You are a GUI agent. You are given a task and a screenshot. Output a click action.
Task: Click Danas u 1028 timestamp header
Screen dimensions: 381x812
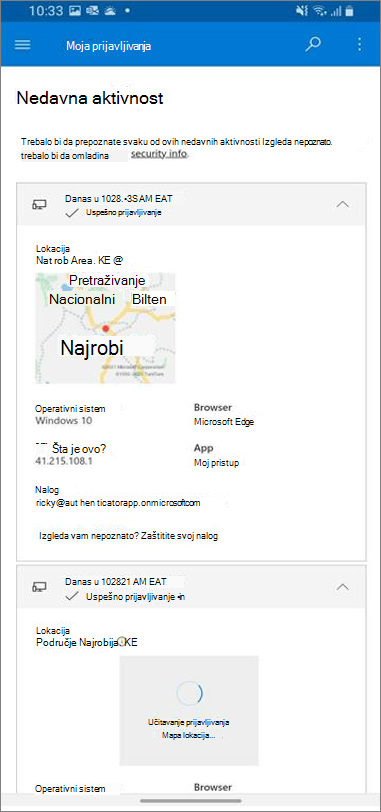pyautogui.click(x=119, y=198)
